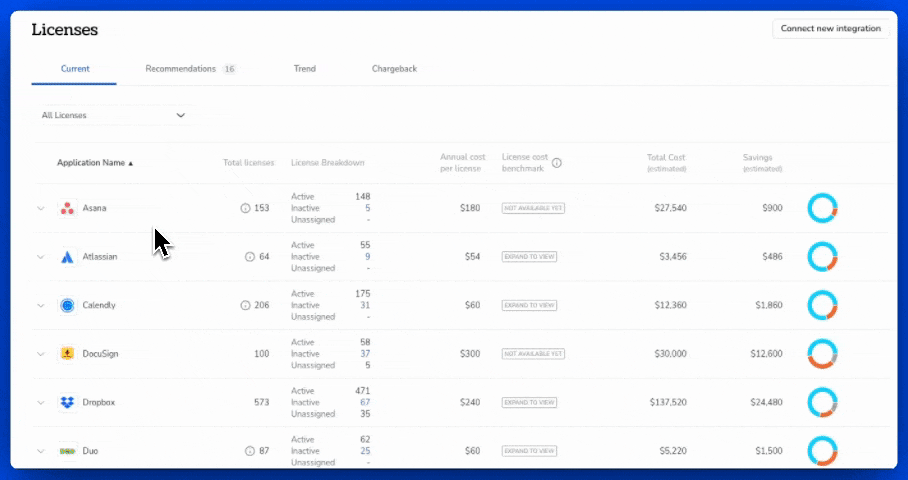Switch to the Current tab
908x480 pixels.
pyautogui.click(x=75, y=68)
